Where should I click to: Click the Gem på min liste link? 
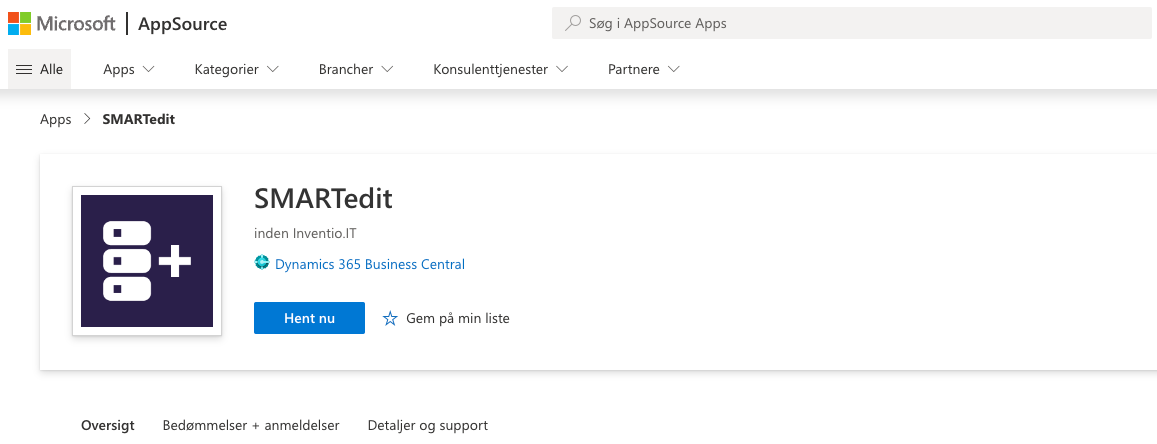457,318
